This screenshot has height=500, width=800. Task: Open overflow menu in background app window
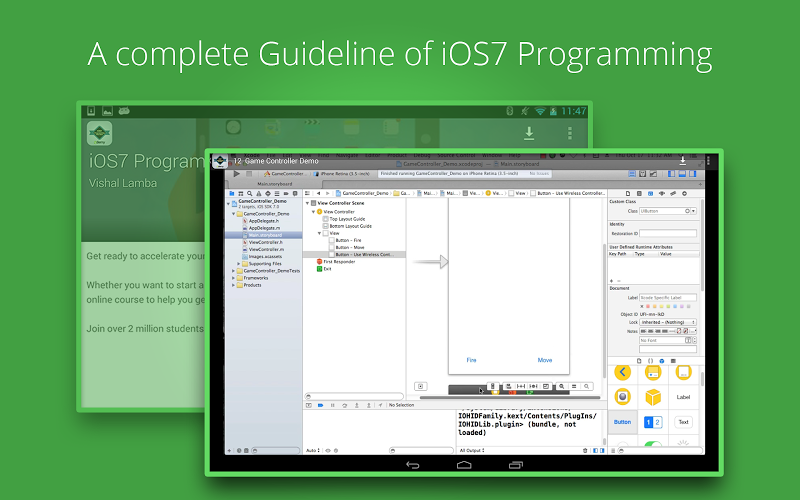(569, 133)
